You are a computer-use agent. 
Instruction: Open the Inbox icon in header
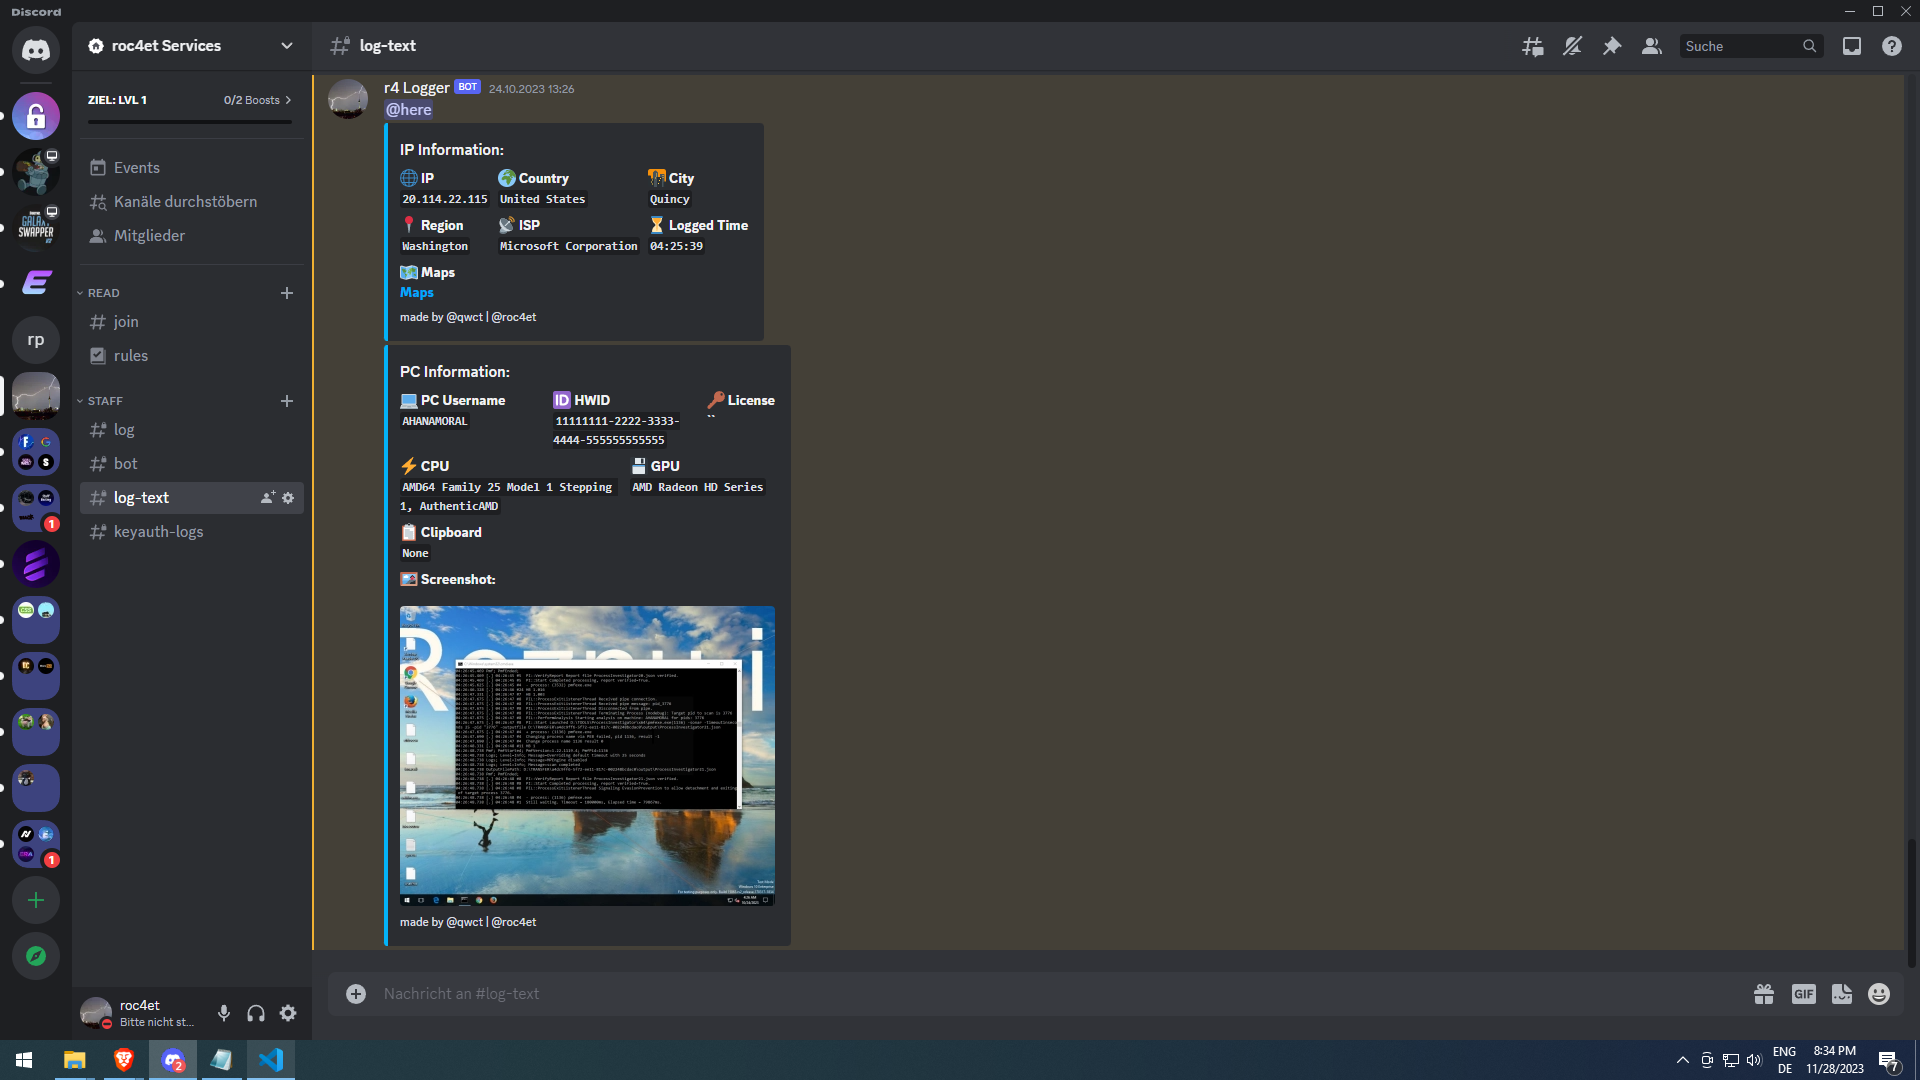pos(1852,46)
